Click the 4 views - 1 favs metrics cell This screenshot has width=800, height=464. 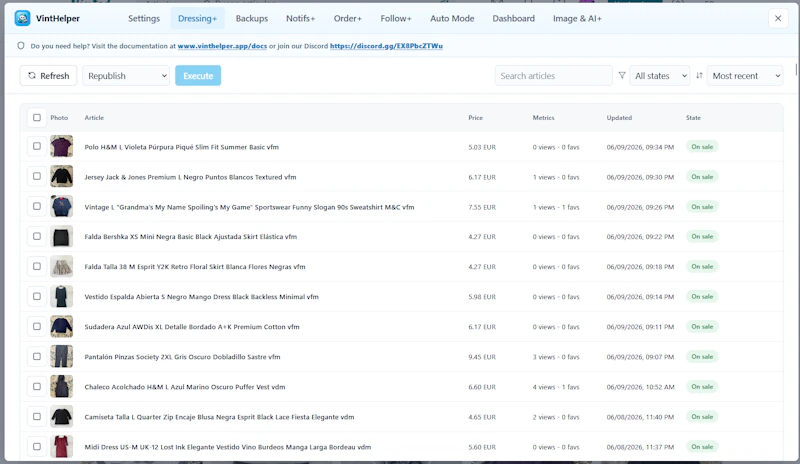pos(556,386)
